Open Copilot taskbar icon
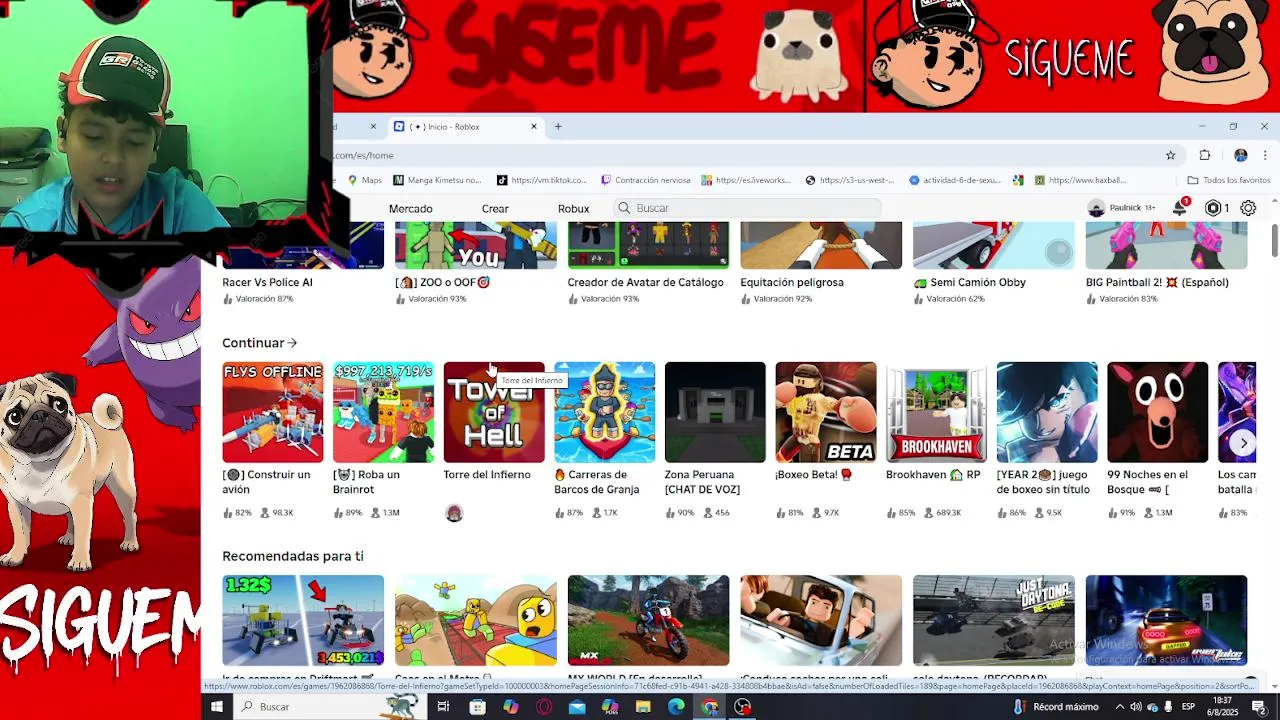This screenshot has width=1280, height=720. [x=511, y=707]
